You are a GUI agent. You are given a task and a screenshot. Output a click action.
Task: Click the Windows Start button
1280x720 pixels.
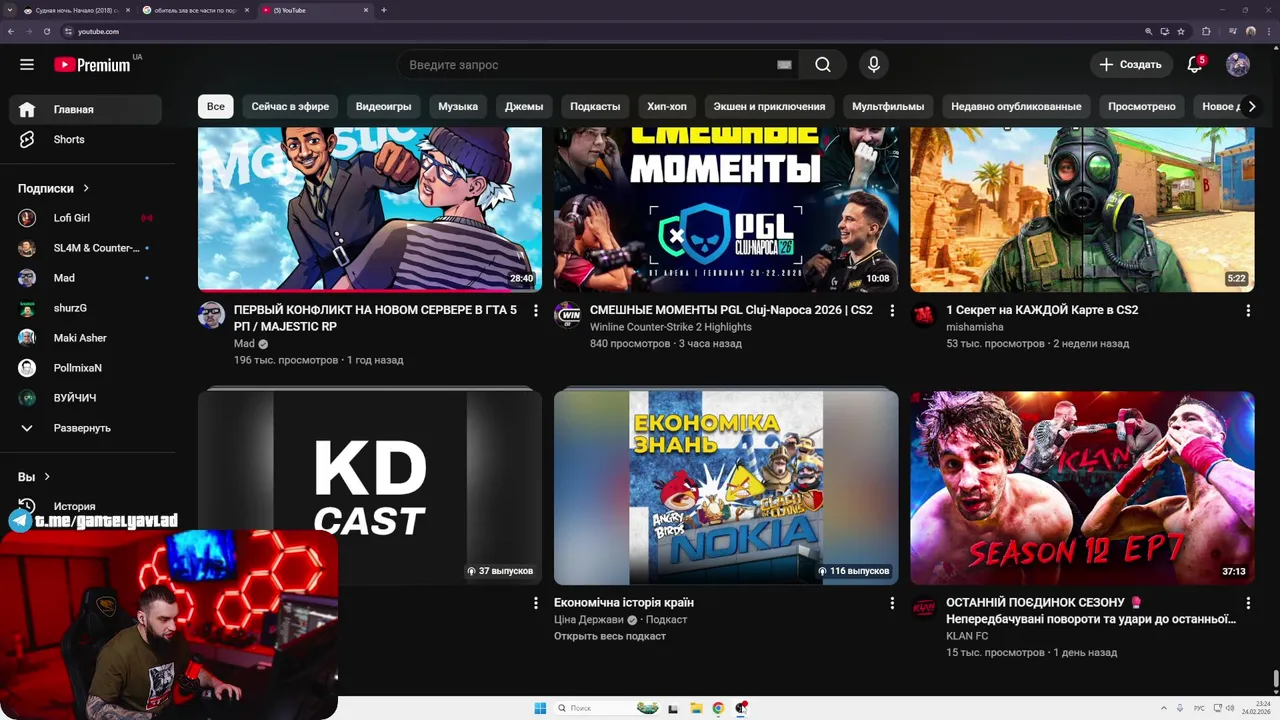pos(540,708)
